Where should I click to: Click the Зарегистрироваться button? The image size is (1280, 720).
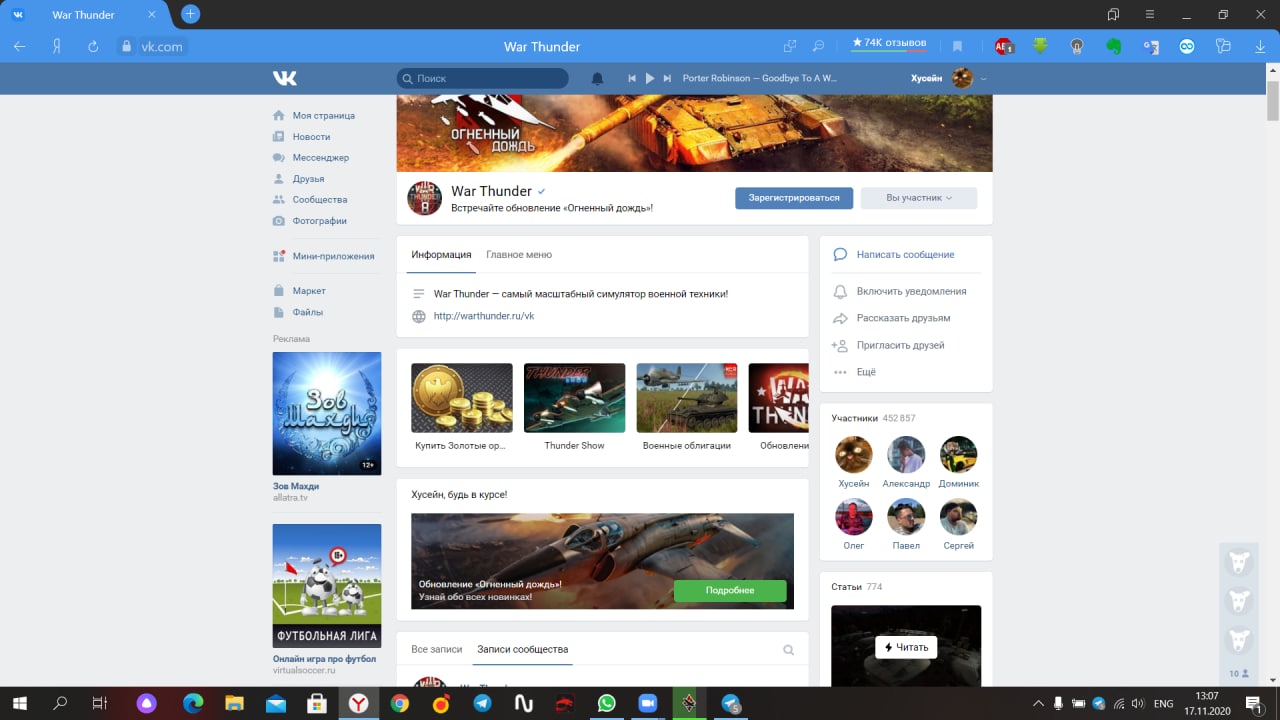point(794,198)
